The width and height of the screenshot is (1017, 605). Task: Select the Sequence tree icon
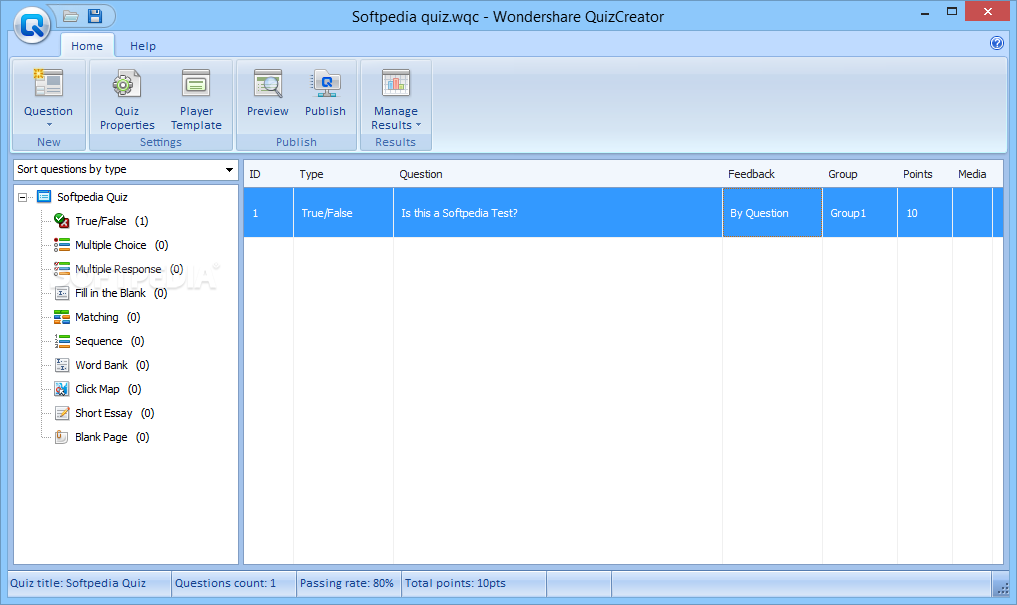click(x=62, y=341)
